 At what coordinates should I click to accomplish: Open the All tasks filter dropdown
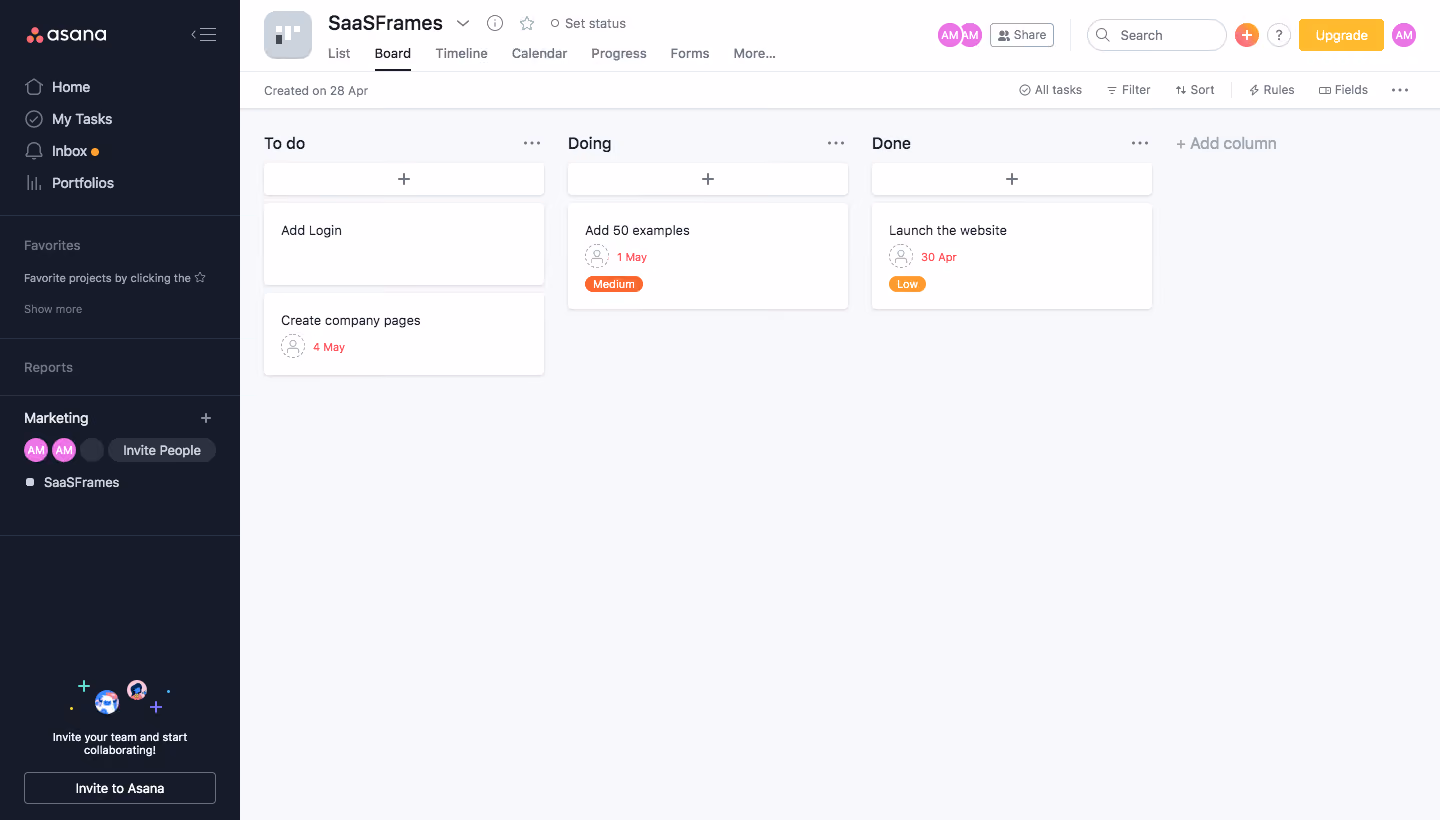1050,90
